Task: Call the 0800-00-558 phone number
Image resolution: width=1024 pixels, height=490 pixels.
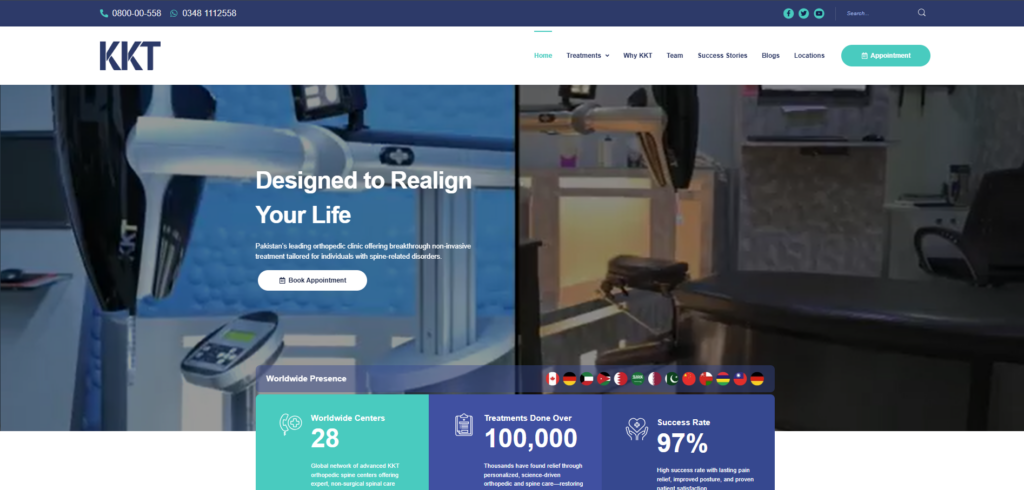Action: tap(136, 13)
